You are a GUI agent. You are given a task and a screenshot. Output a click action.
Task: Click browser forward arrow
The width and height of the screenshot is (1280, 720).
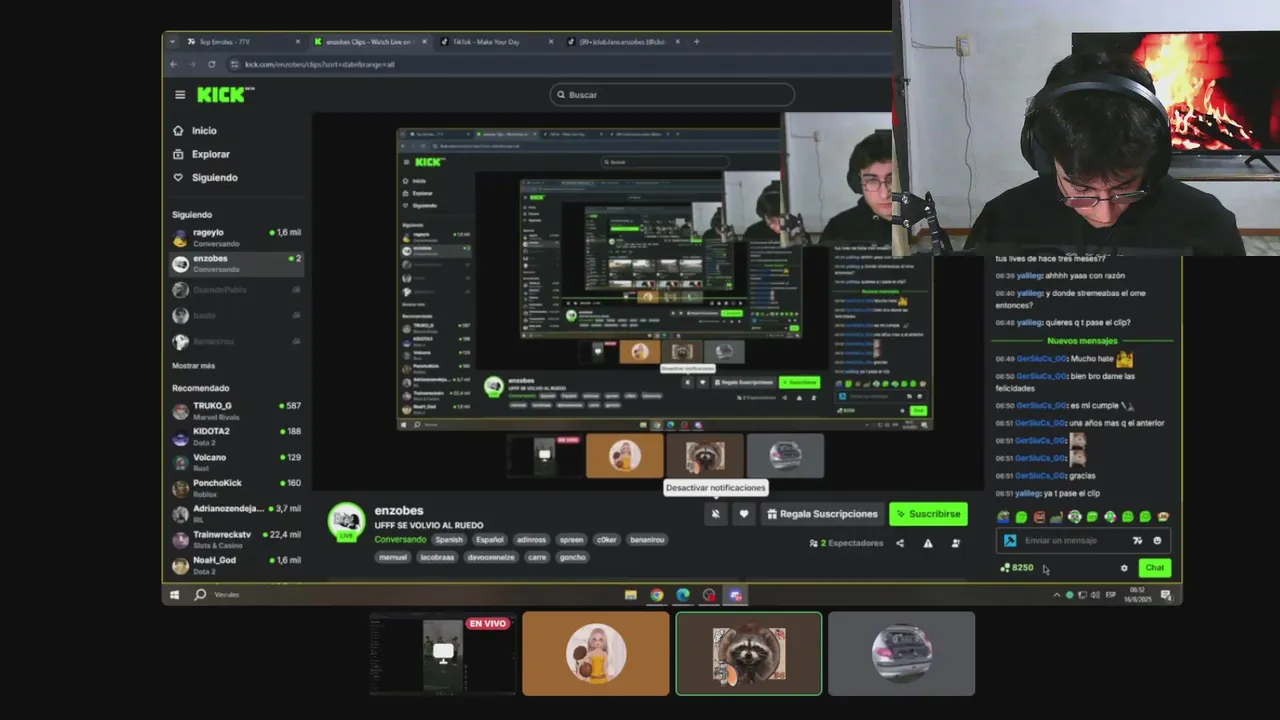[192, 64]
